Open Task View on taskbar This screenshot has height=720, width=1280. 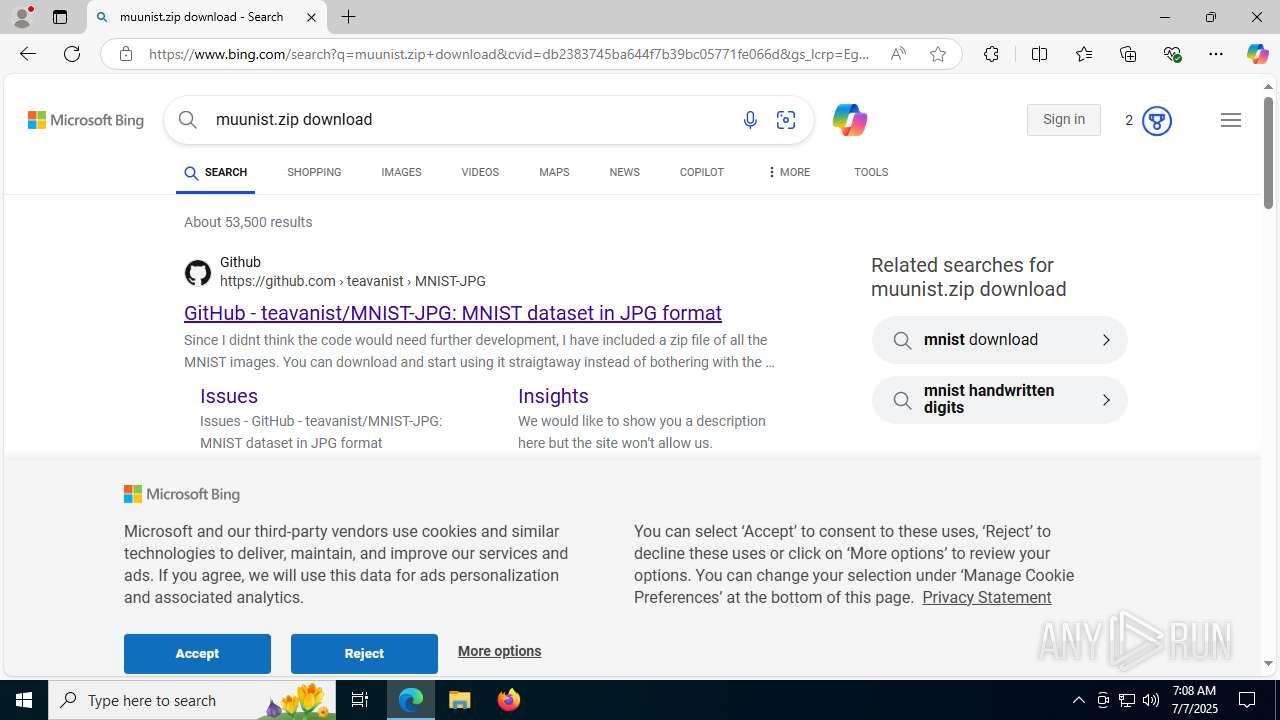(x=360, y=700)
